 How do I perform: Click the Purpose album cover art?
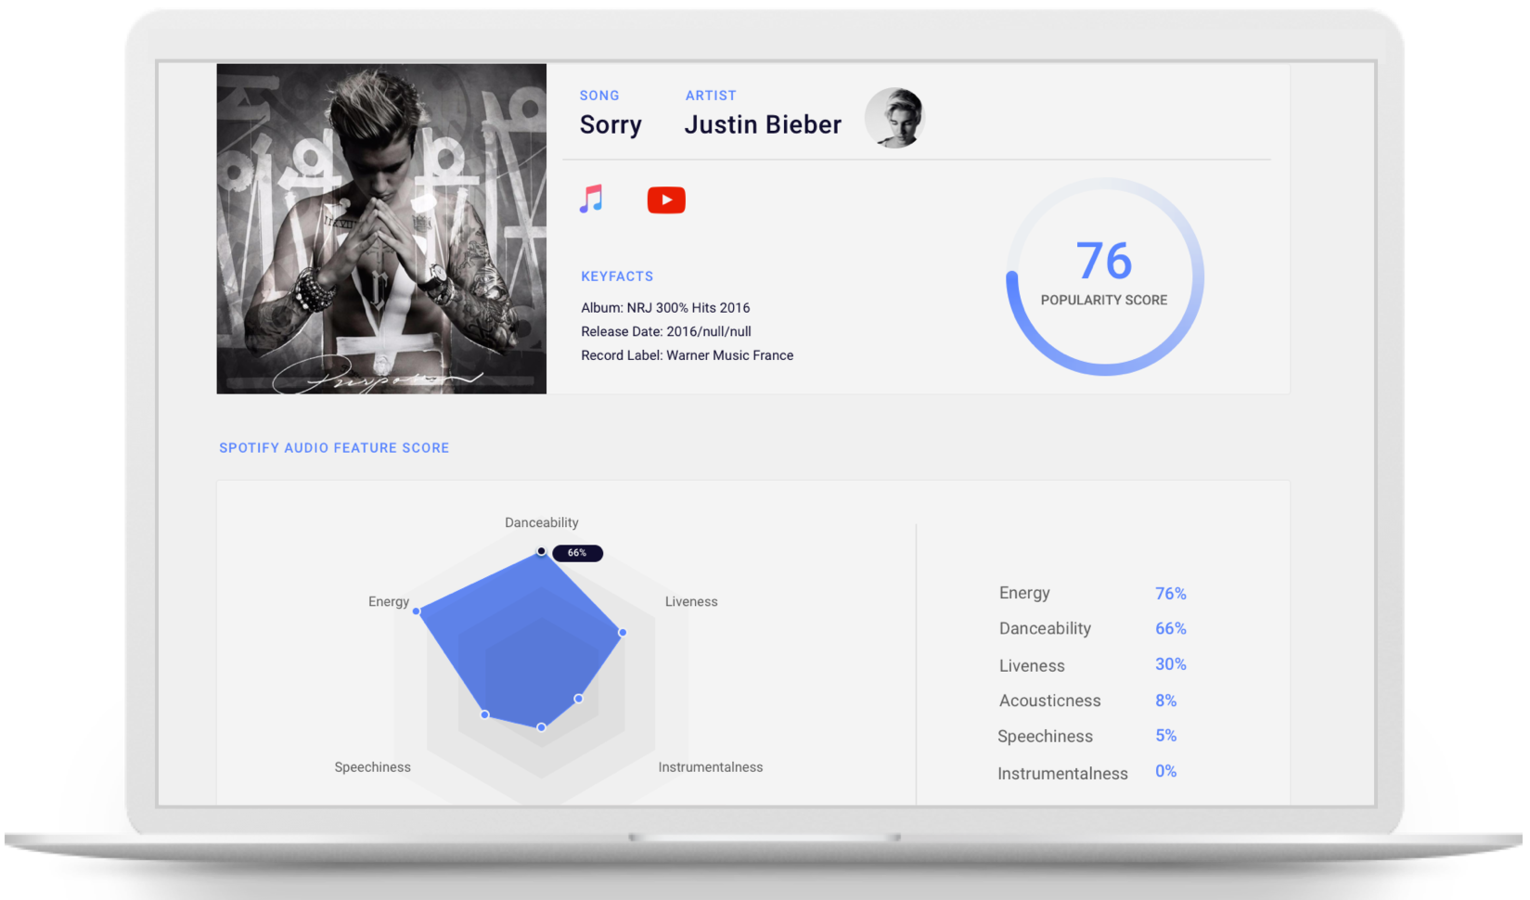tap(382, 229)
